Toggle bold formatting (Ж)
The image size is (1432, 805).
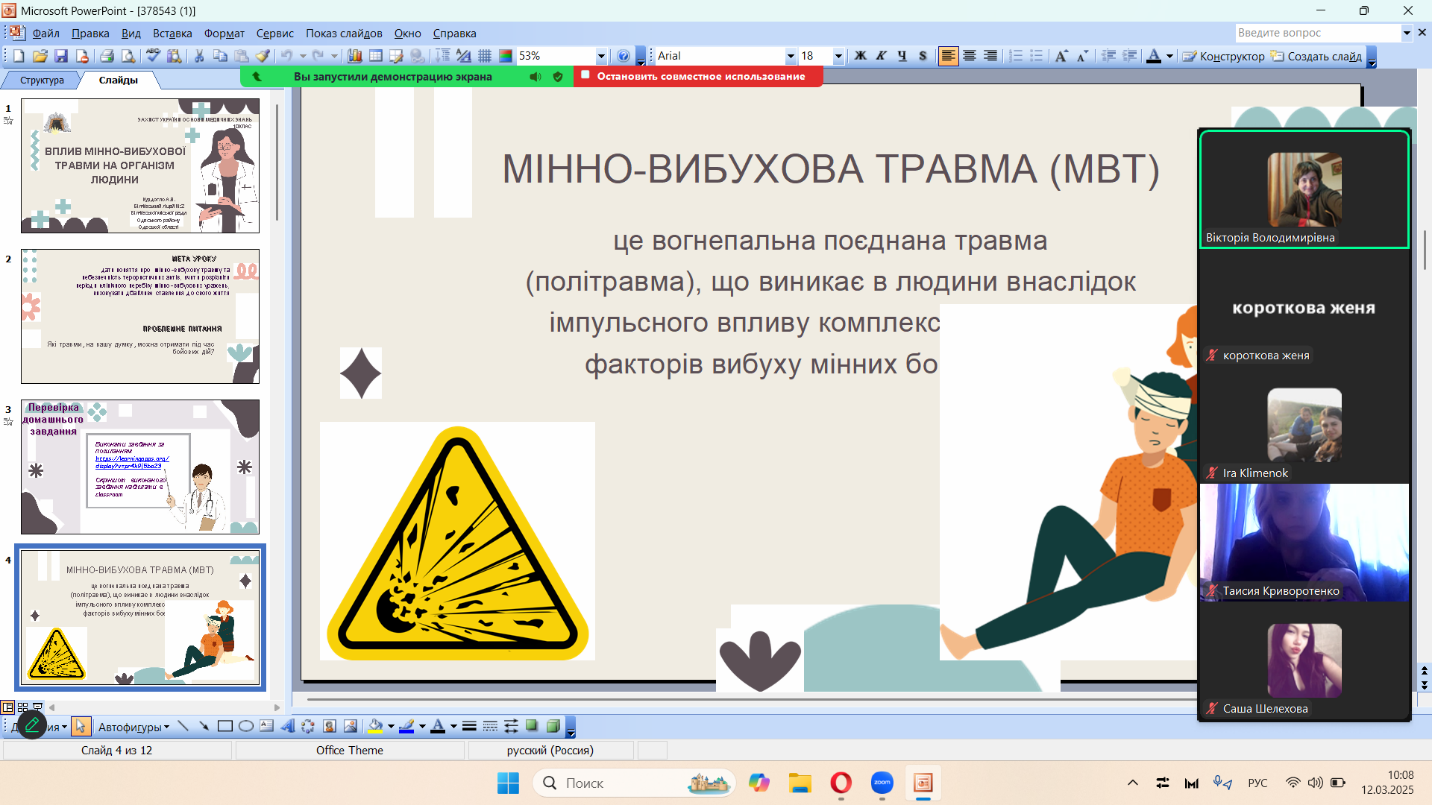click(860, 56)
